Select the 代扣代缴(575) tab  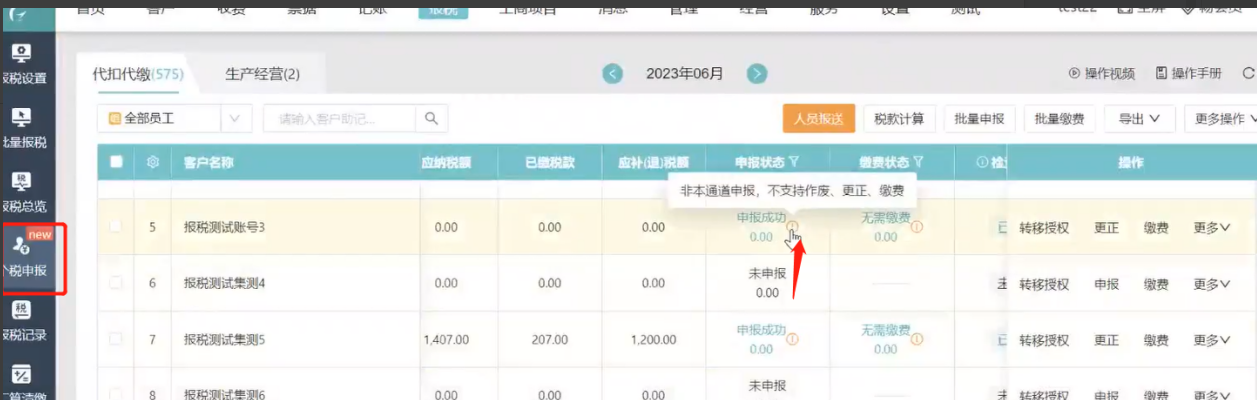pyautogui.click(x=137, y=74)
